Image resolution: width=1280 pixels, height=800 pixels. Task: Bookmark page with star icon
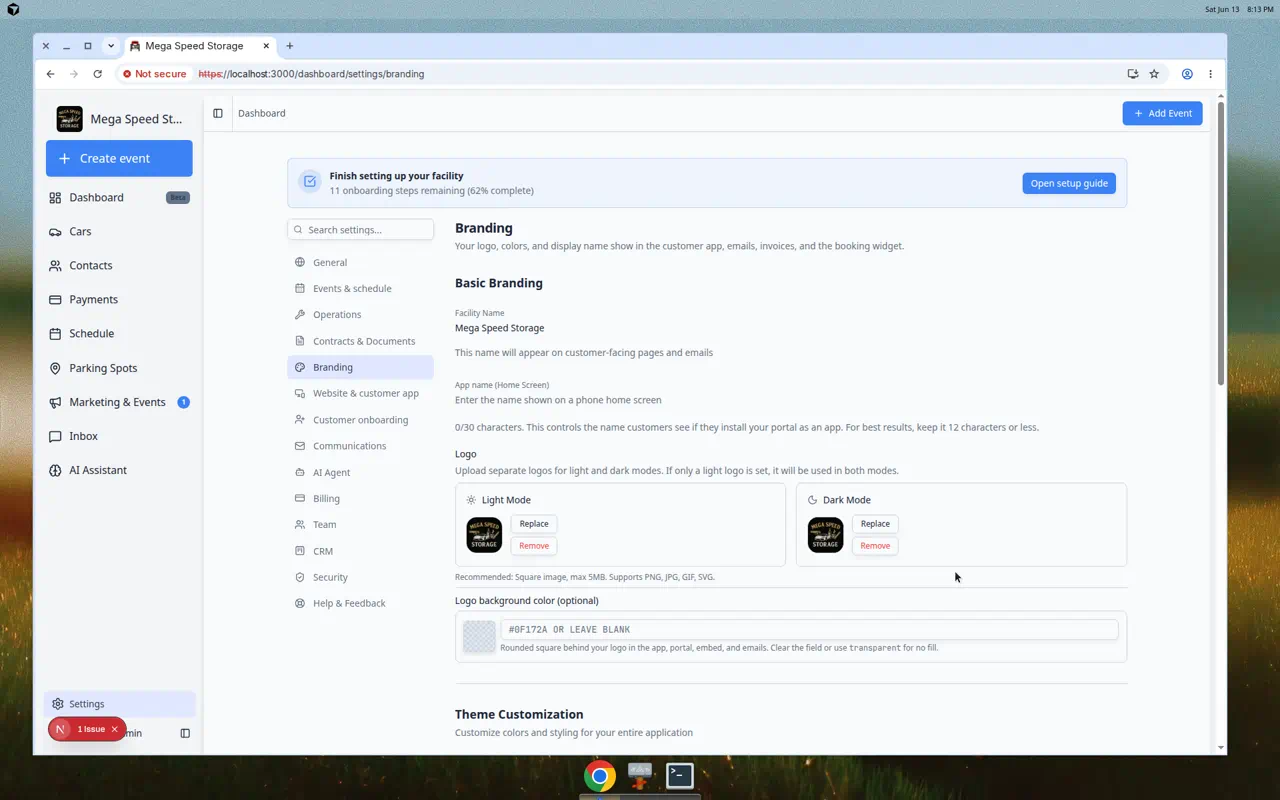tap(1154, 74)
